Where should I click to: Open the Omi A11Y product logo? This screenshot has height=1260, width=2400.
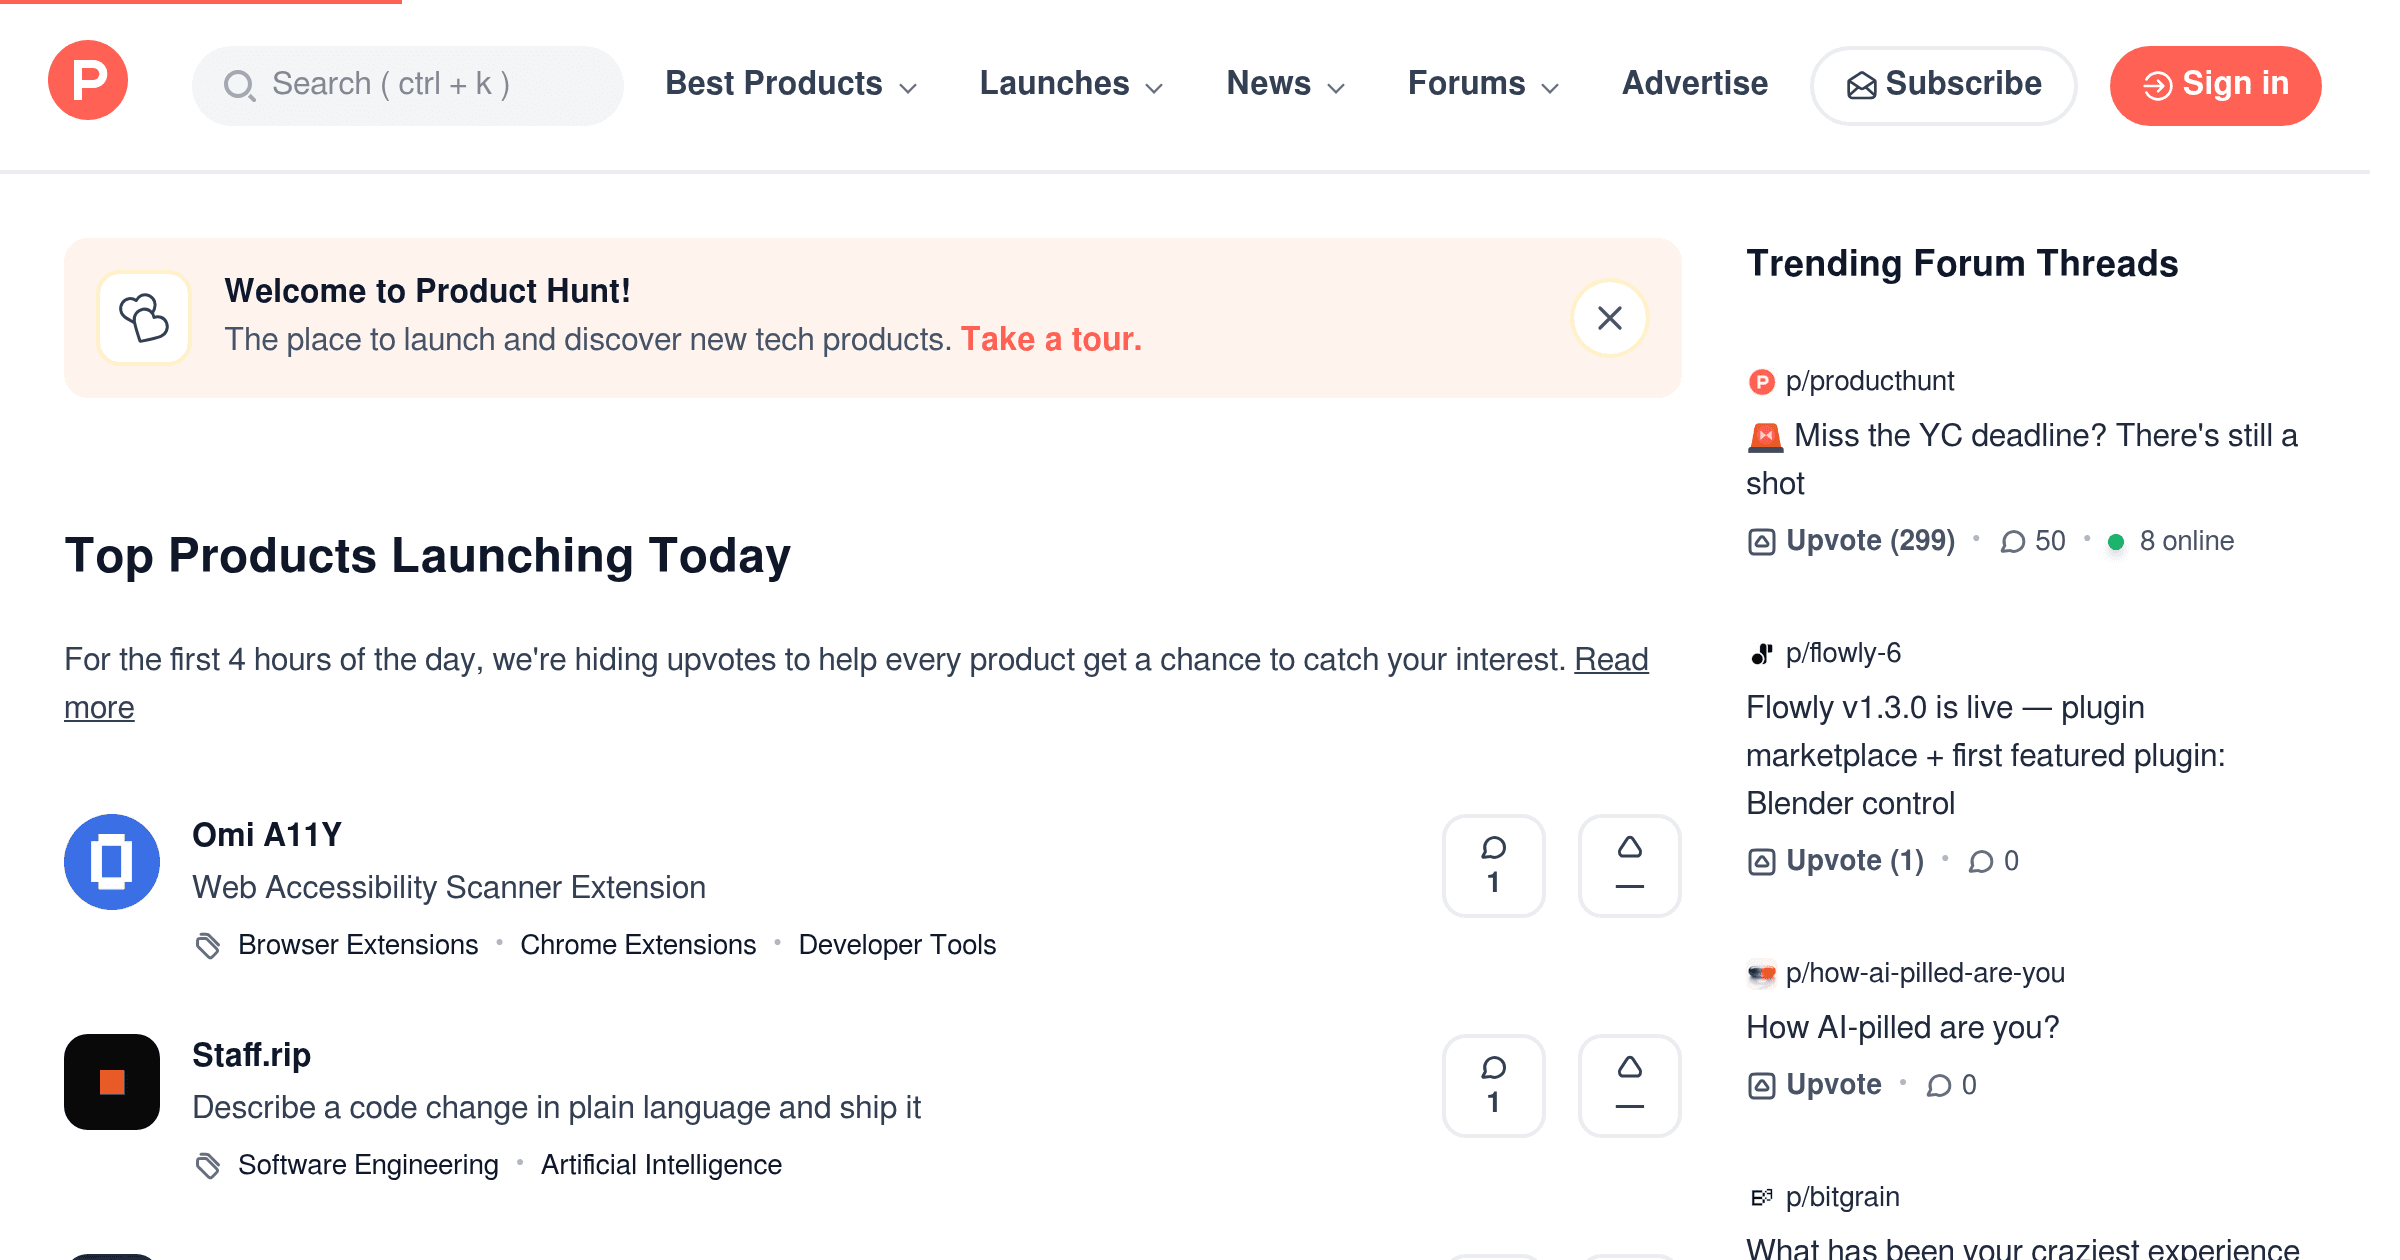pos(112,862)
